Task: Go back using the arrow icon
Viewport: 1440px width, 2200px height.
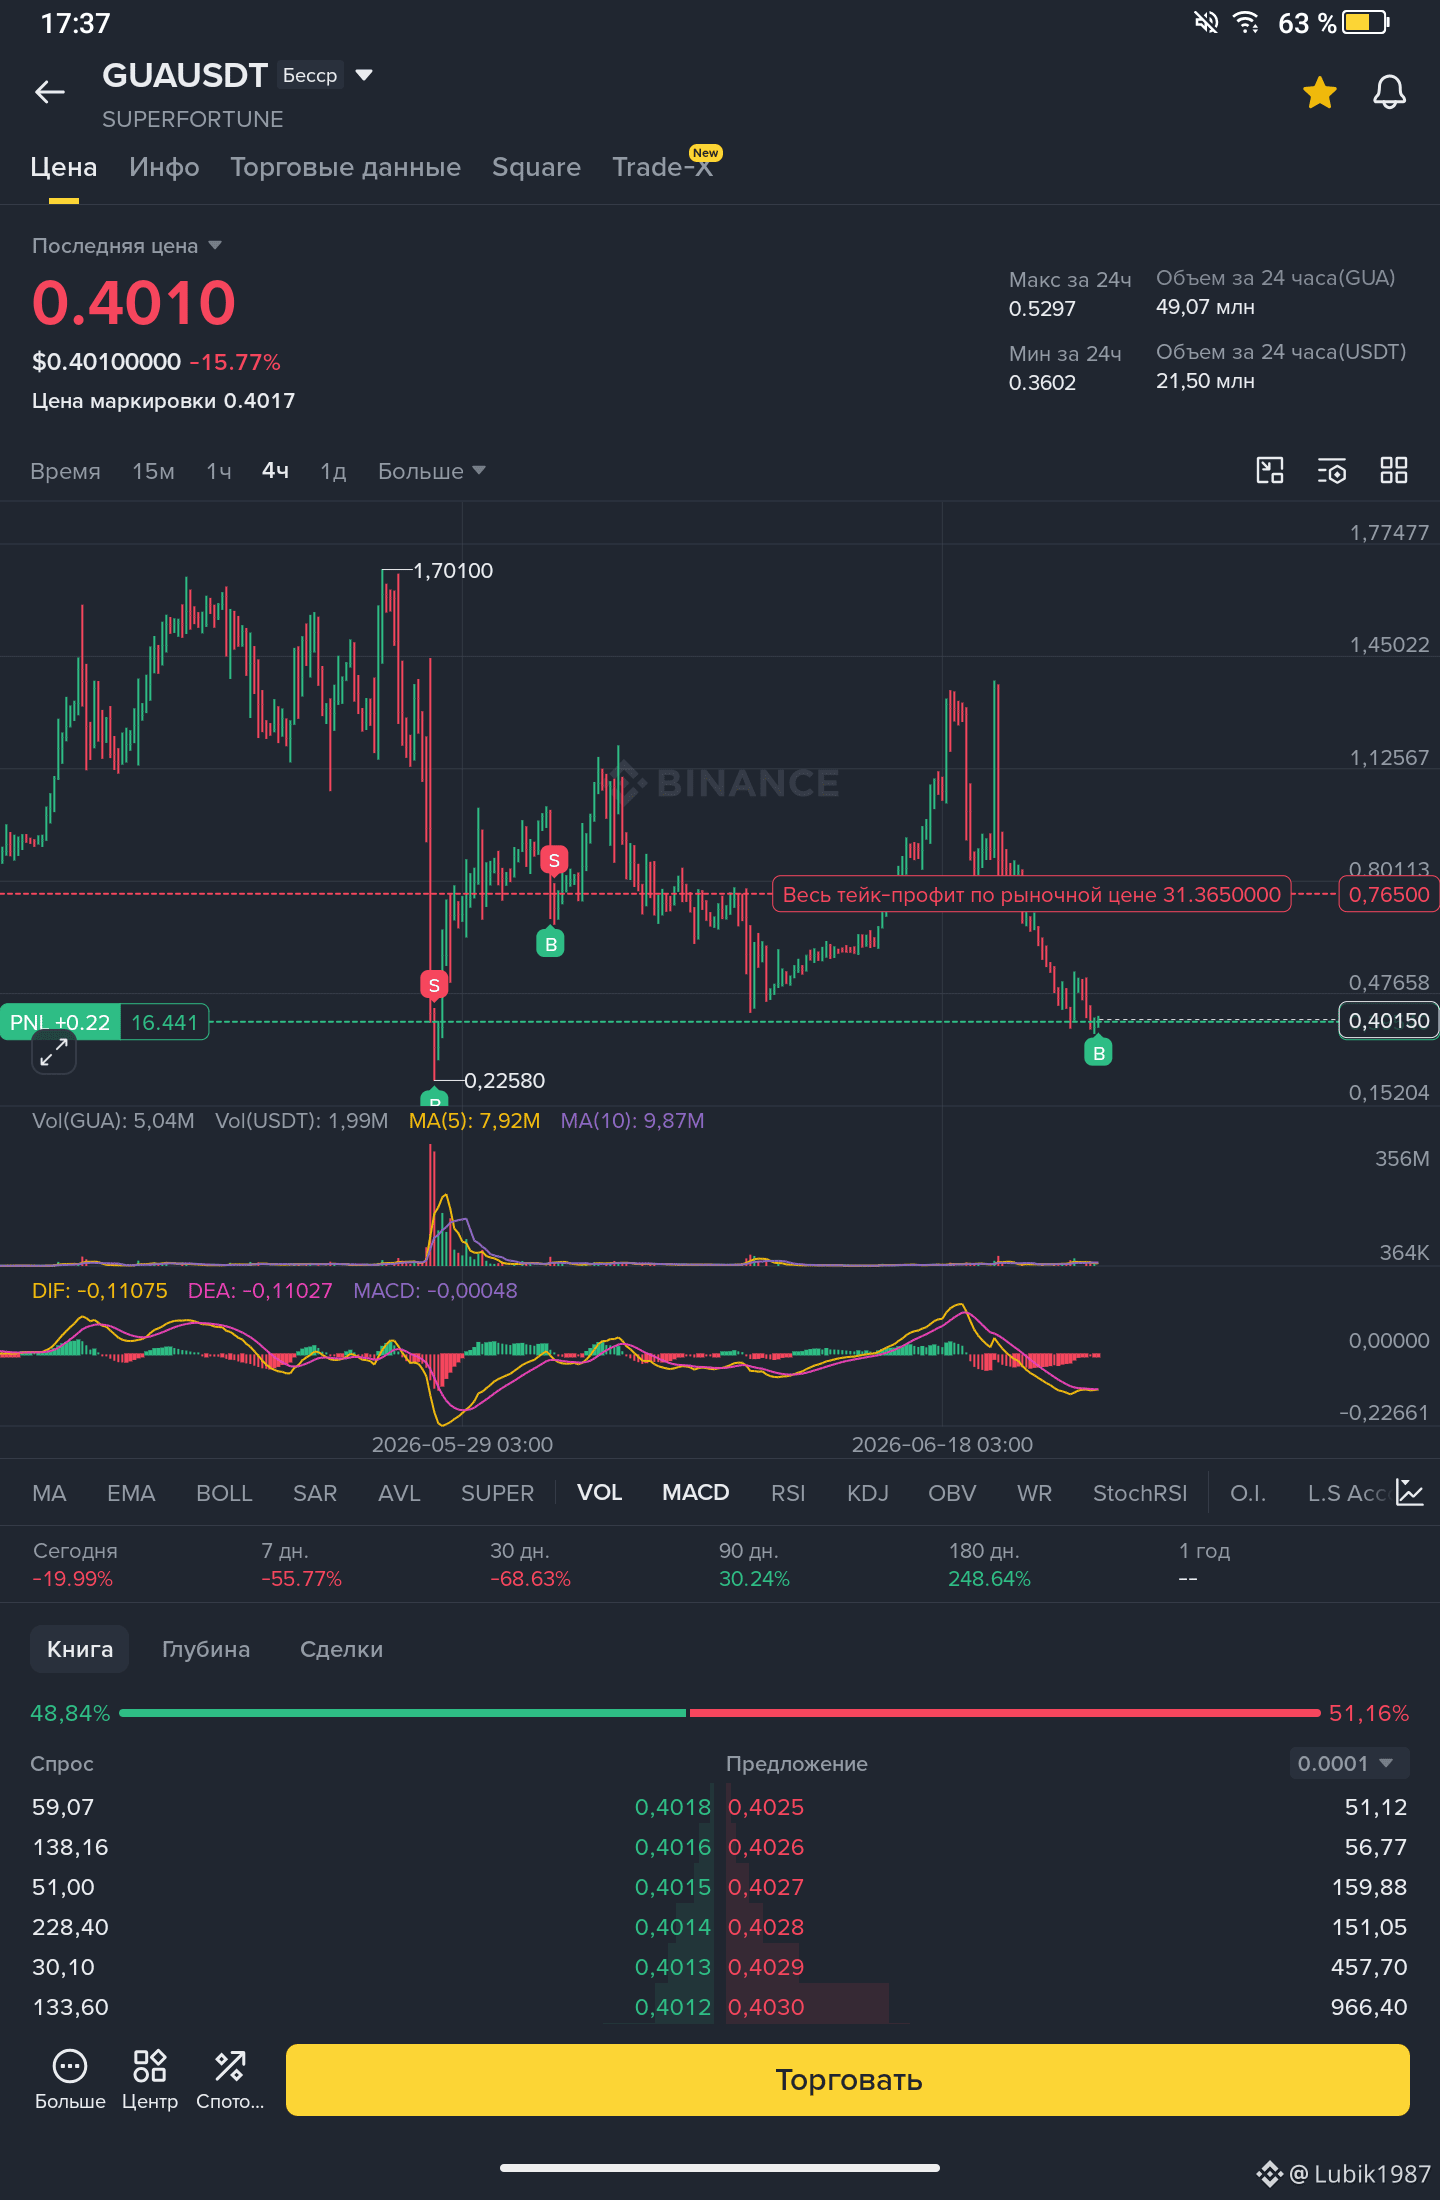Action: 49,93
